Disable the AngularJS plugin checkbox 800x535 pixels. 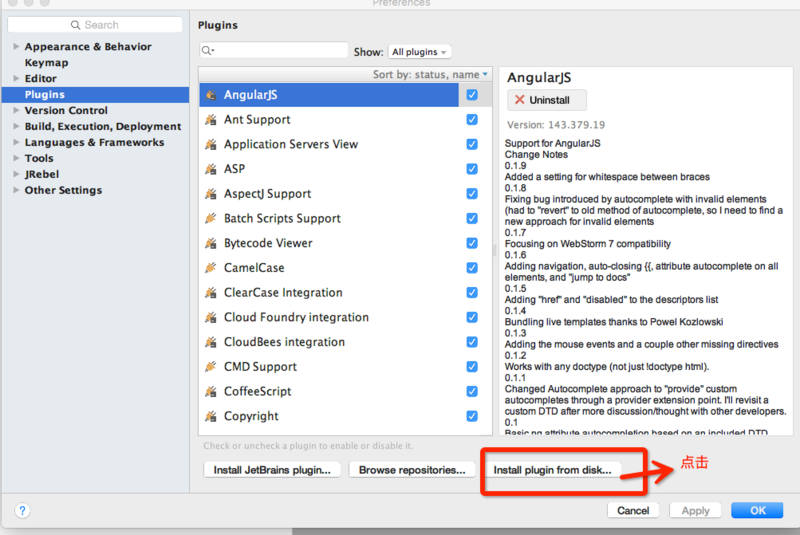pos(472,95)
